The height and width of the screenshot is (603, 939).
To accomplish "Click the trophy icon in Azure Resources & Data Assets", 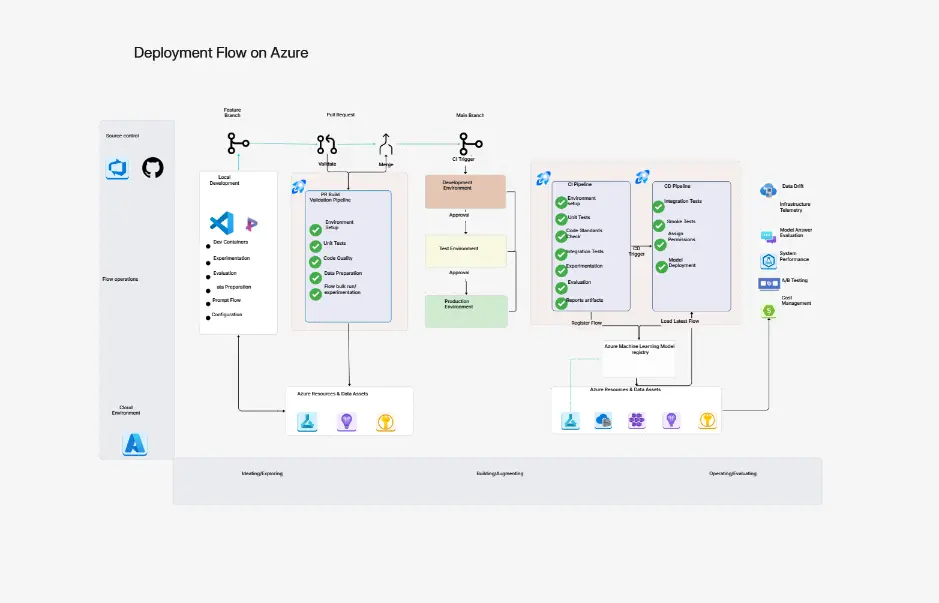I will point(385,420).
